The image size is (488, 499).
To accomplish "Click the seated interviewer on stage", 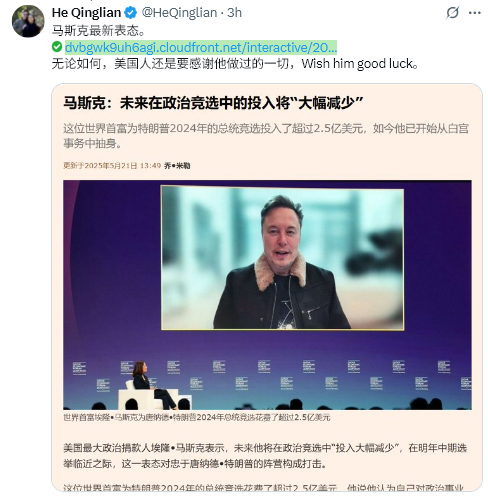I will tap(152, 385).
